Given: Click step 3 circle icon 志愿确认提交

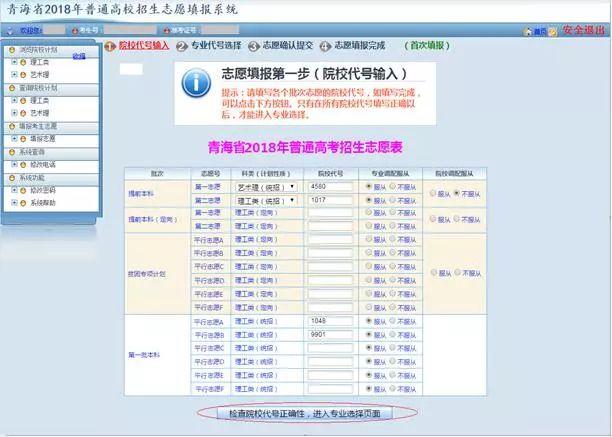Looking at the screenshot, I should click(254, 46).
